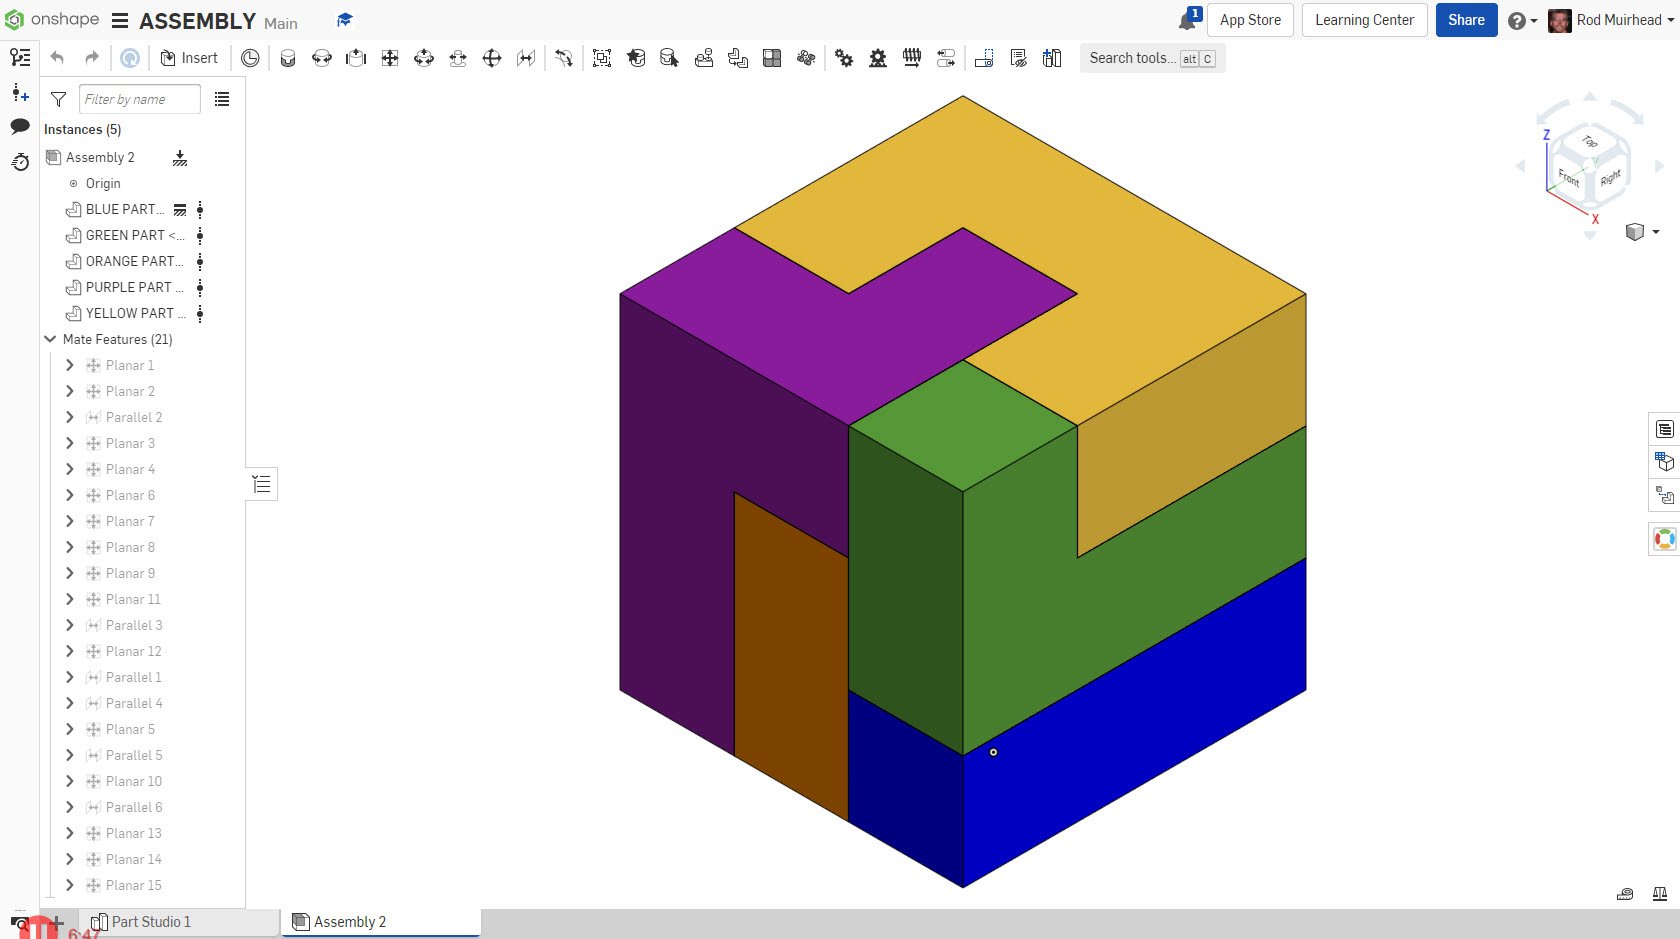Click the Search tools box
The width and height of the screenshot is (1680, 939).
pos(1152,58)
